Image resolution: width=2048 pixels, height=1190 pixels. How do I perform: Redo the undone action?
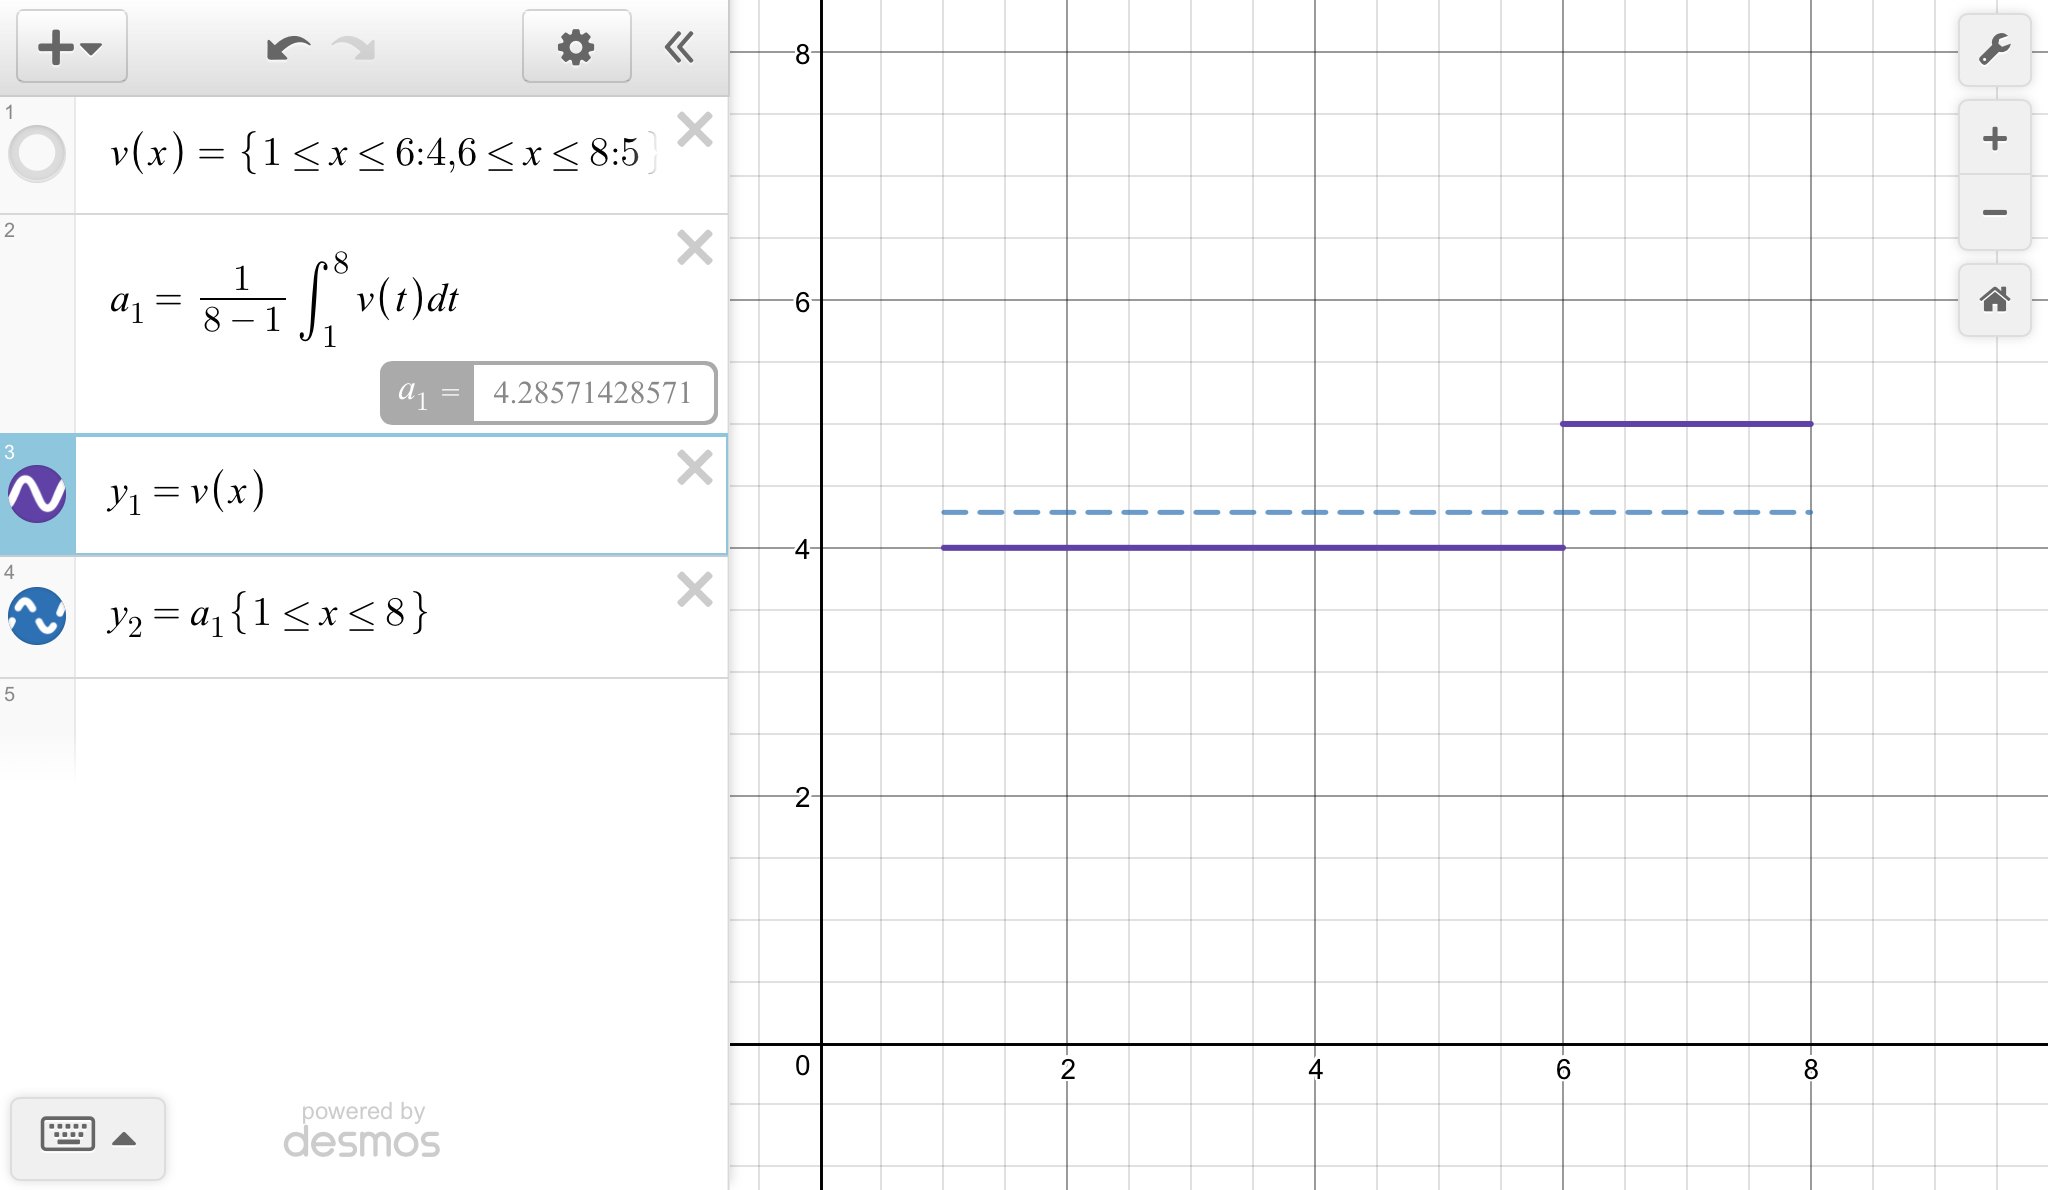(x=354, y=47)
